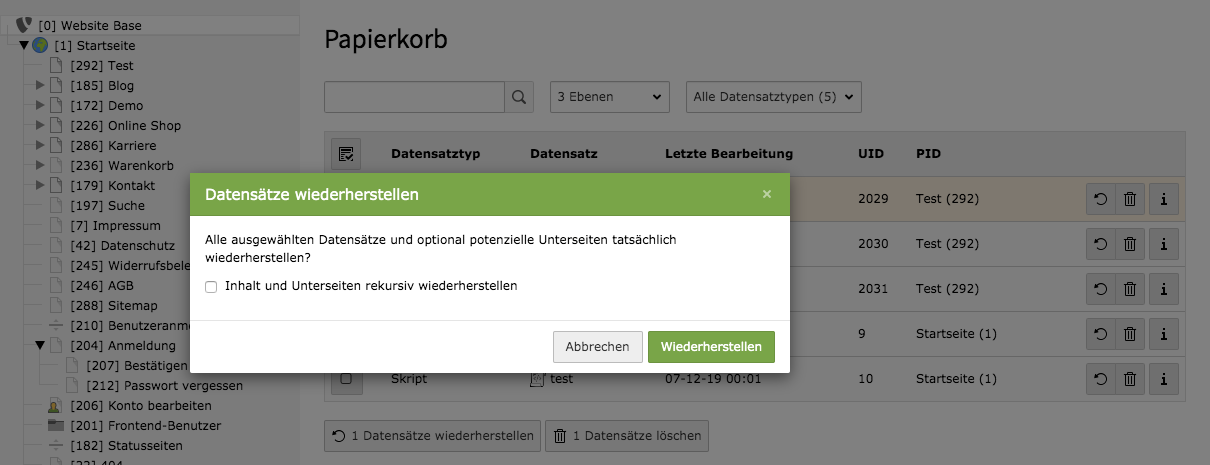Restore the record with UID 2029

click(1101, 200)
